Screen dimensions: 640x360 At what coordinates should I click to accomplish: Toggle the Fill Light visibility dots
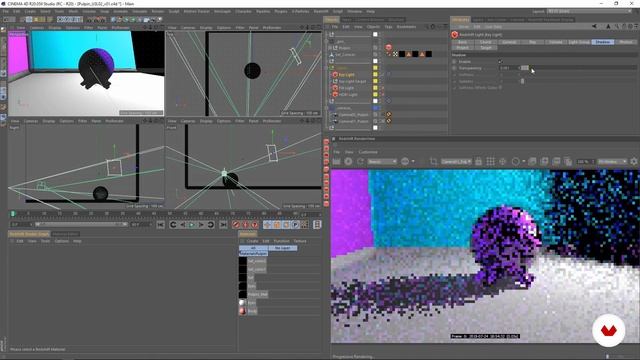click(x=380, y=88)
